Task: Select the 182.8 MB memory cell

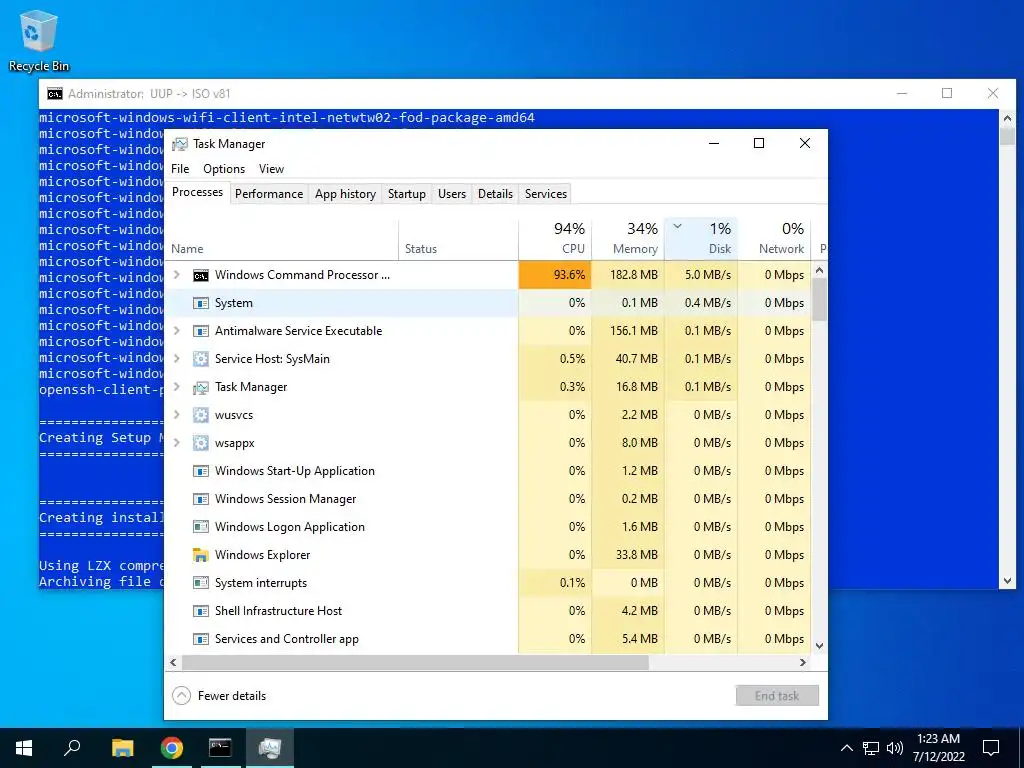Action: 628,275
